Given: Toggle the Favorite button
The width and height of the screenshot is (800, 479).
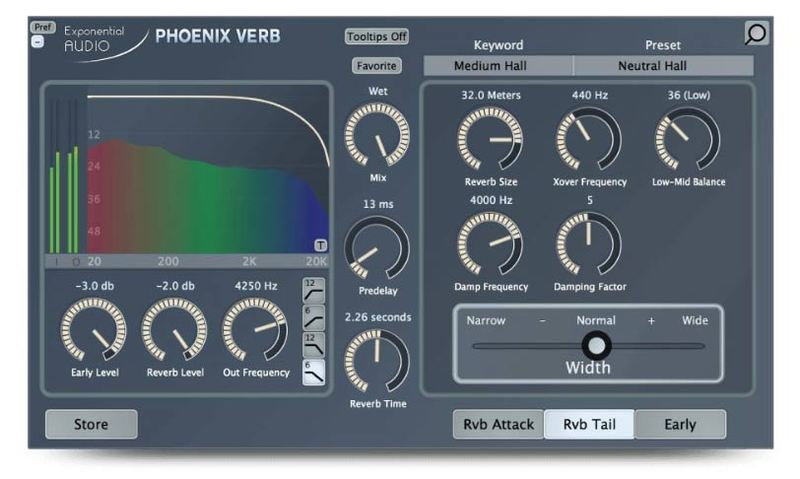Looking at the screenshot, I should [377, 66].
